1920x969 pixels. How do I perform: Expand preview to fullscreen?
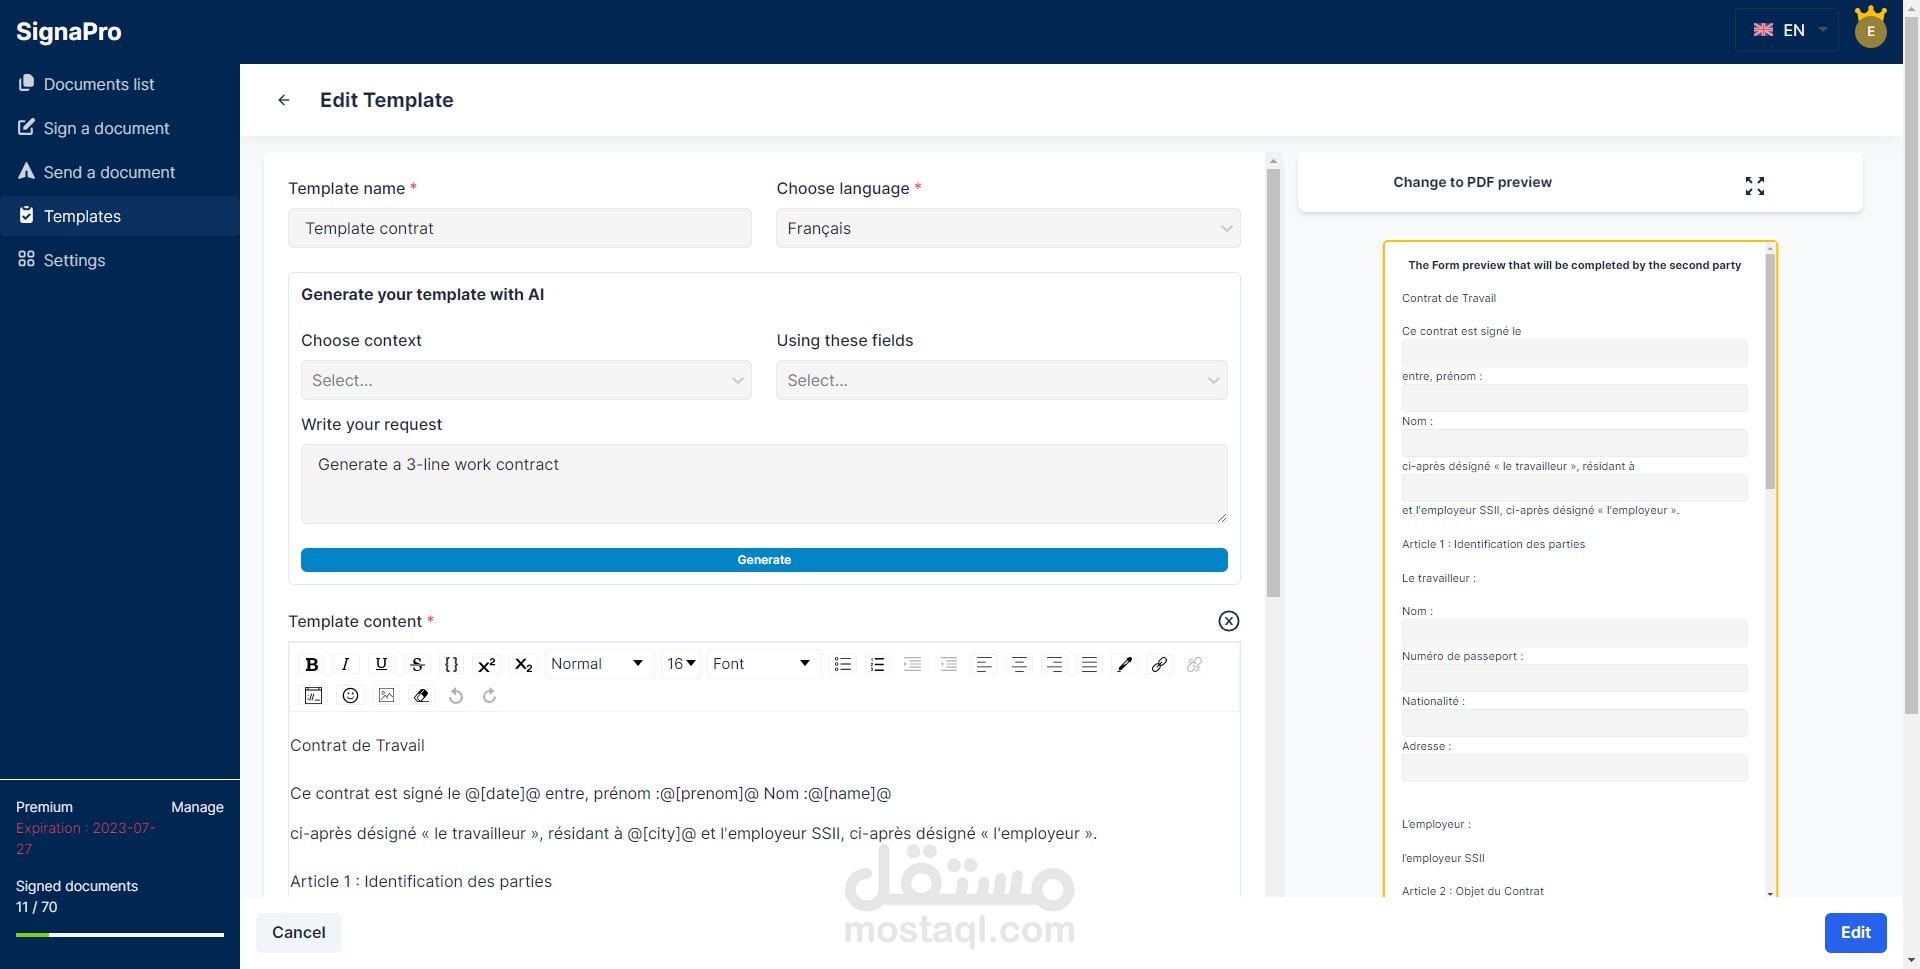coord(1755,186)
